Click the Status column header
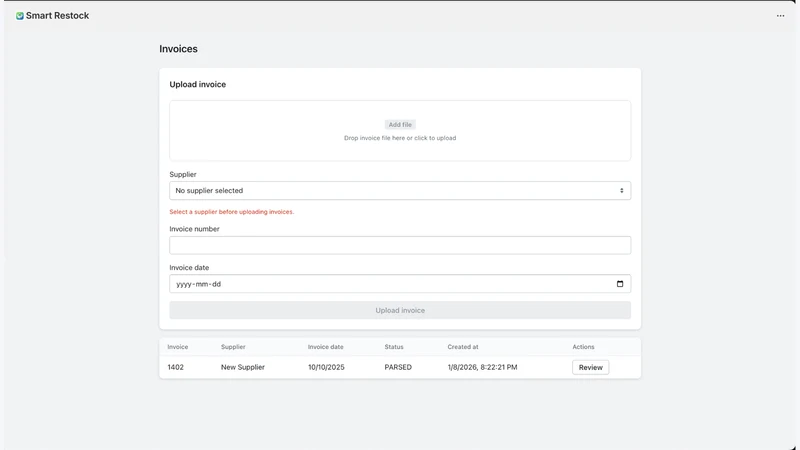This screenshot has height=450, width=800. (394, 347)
